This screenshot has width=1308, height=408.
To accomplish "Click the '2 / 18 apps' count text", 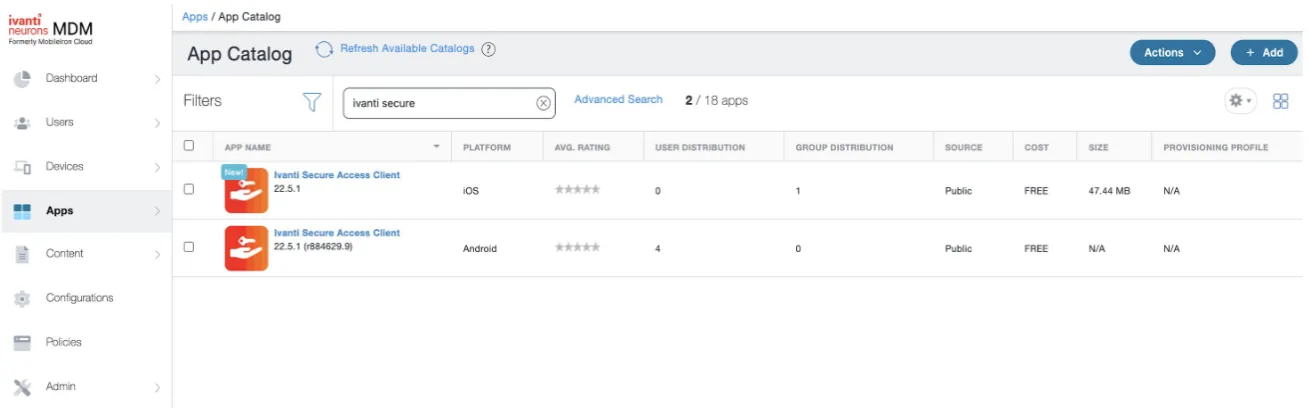I will 716,101.
